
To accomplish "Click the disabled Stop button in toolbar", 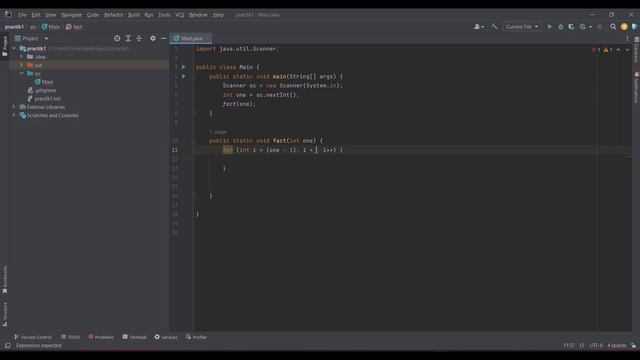I will tap(600, 27).
